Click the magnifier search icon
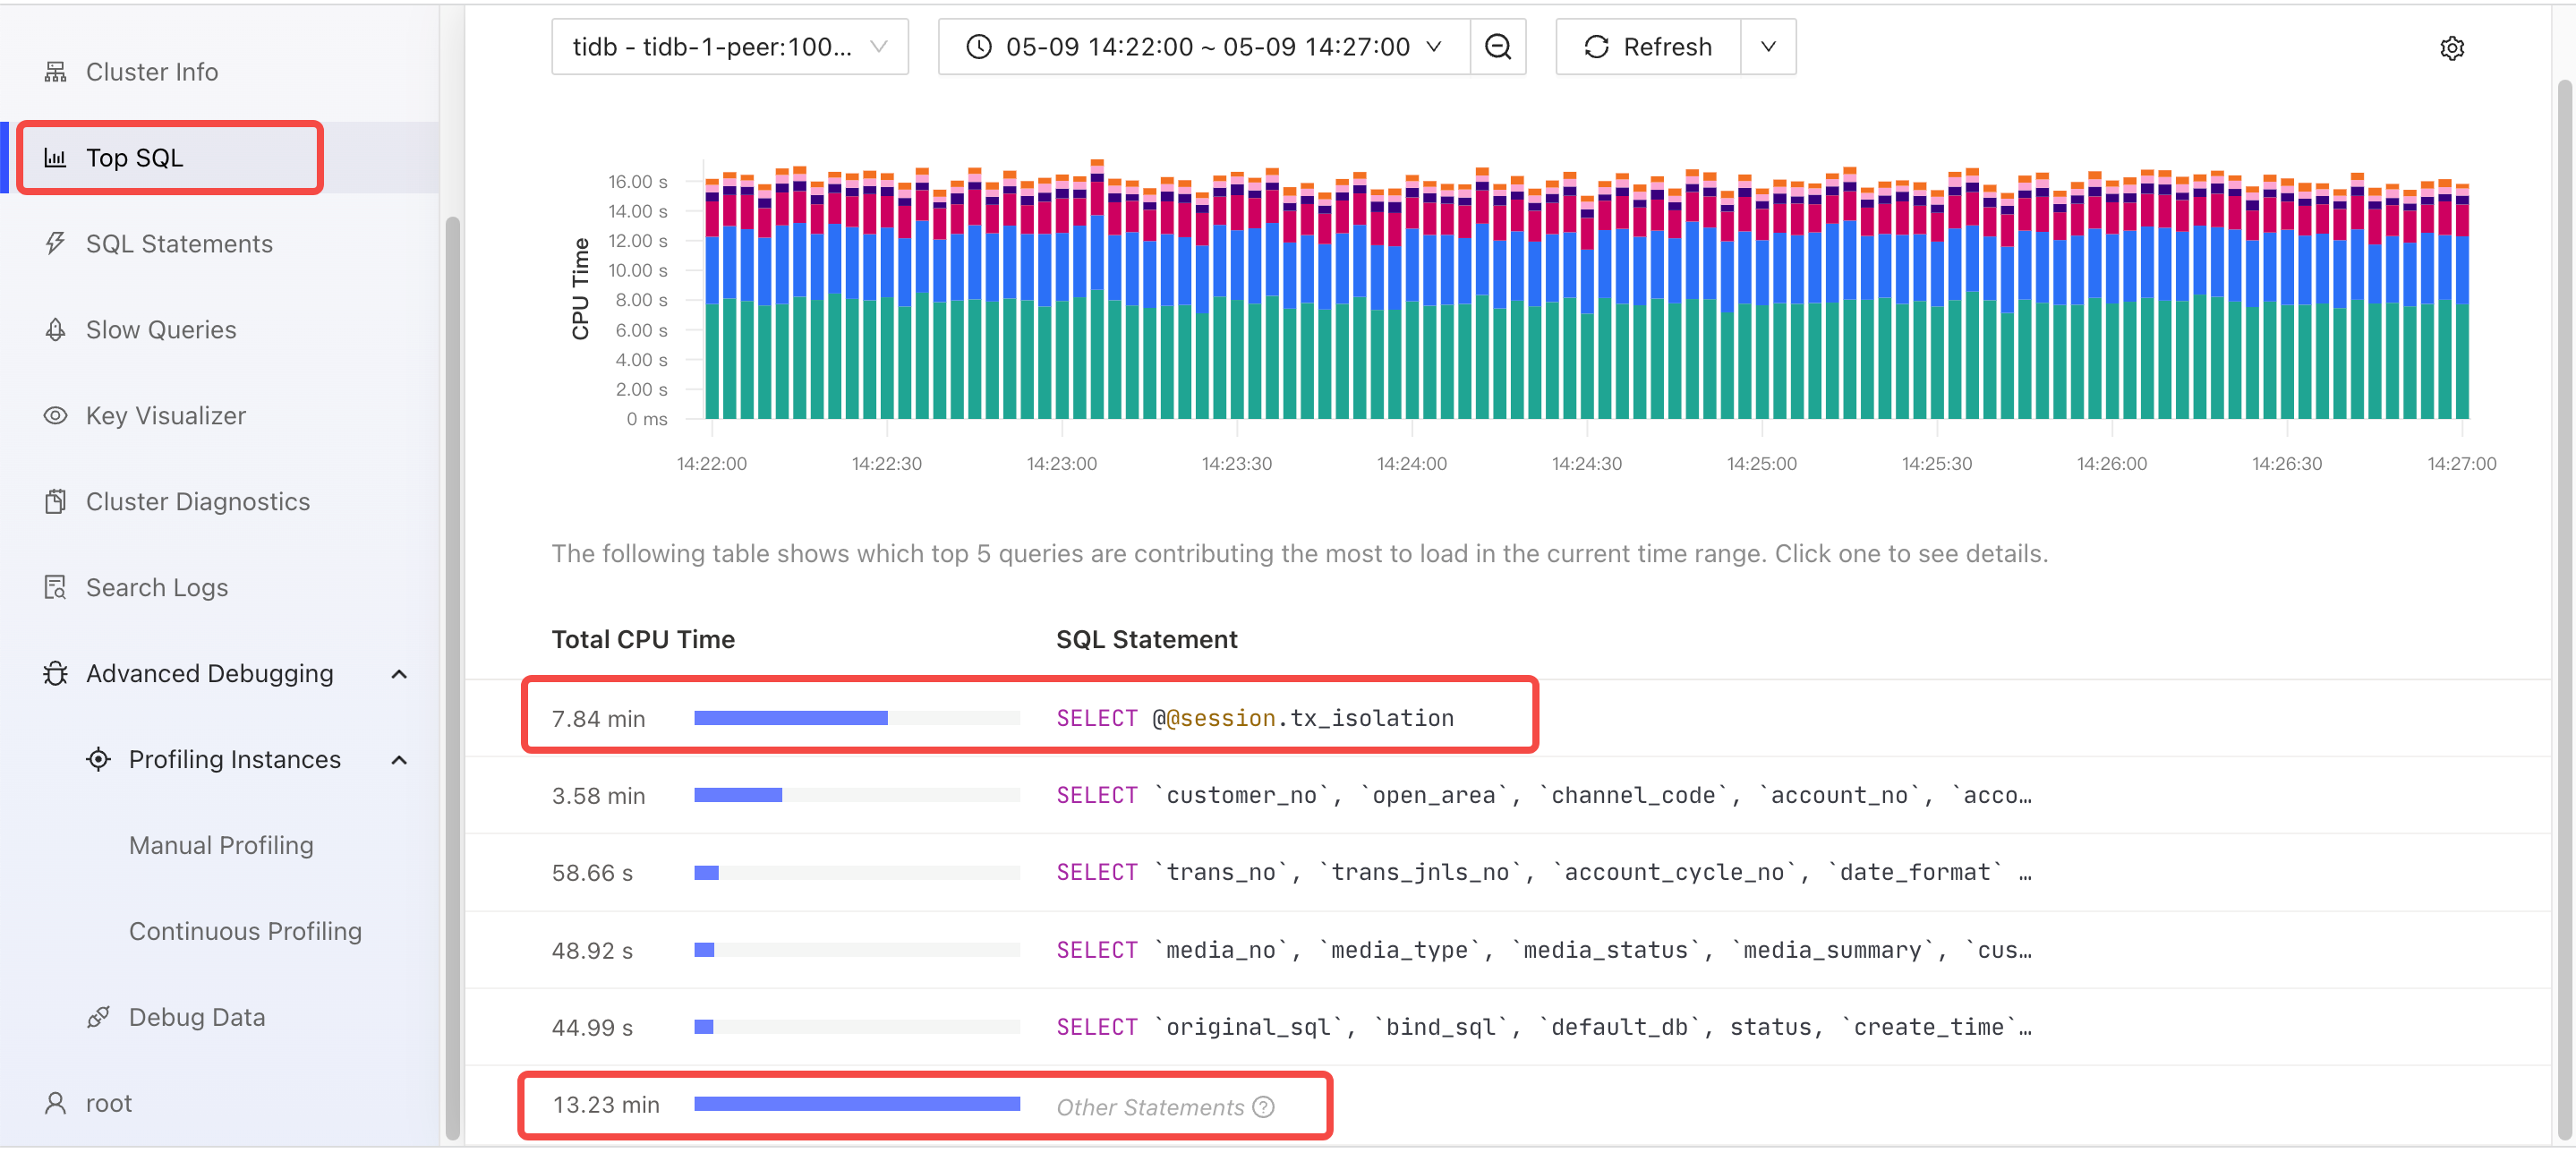The height and width of the screenshot is (1153, 2576). pyautogui.click(x=1497, y=46)
